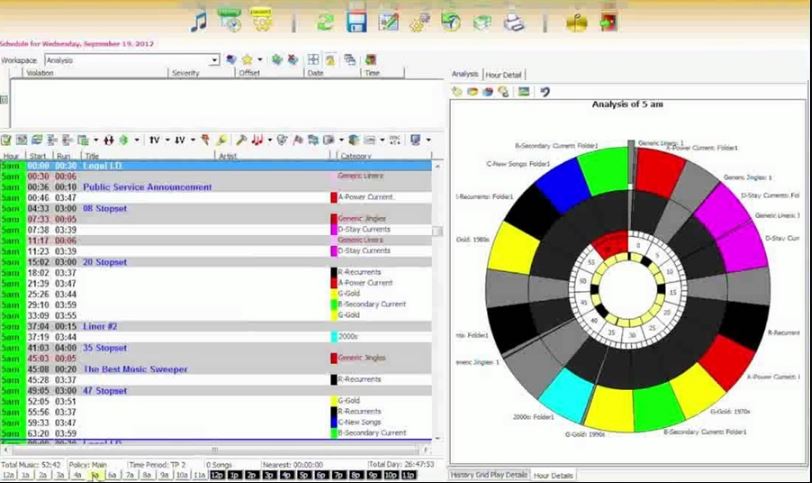Click the Artist column header
The image size is (812, 483).
(x=230, y=156)
